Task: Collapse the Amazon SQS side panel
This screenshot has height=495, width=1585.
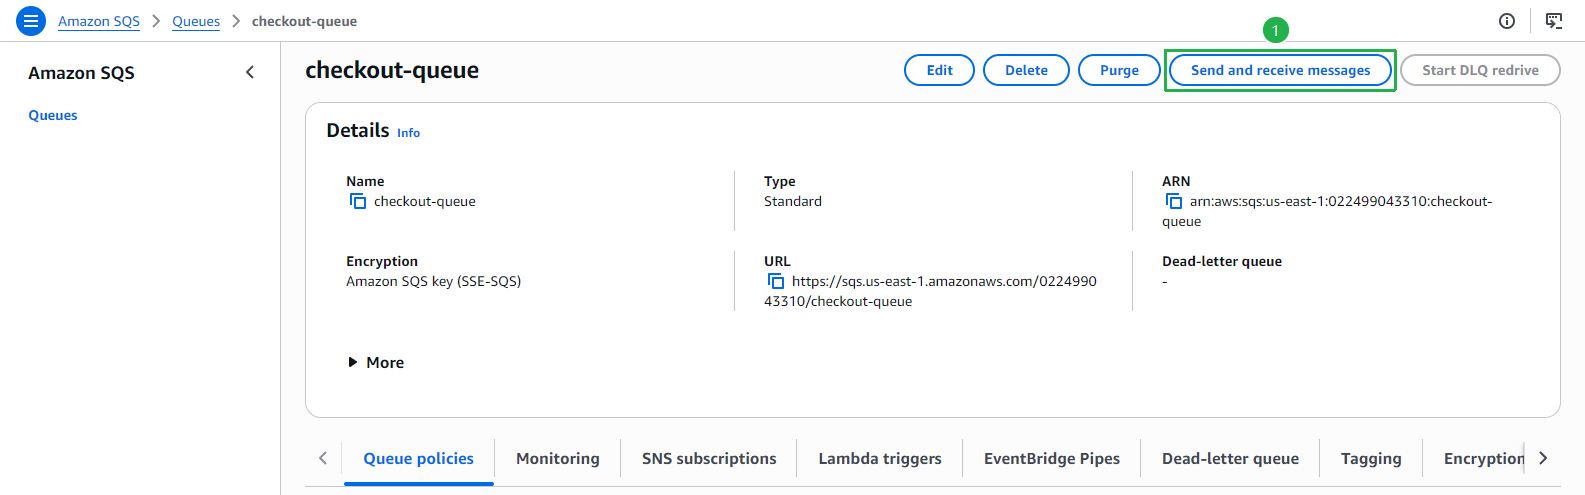Action: (x=250, y=72)
